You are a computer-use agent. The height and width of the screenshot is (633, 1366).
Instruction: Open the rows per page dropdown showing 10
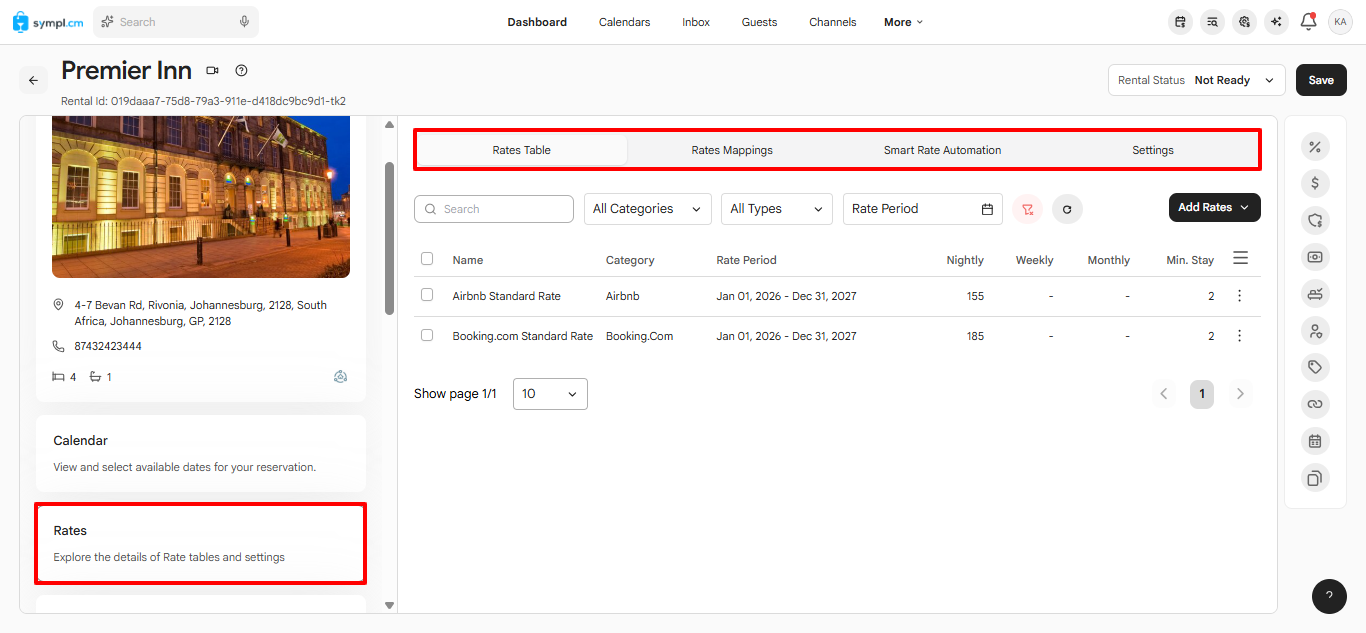[550, 394]
